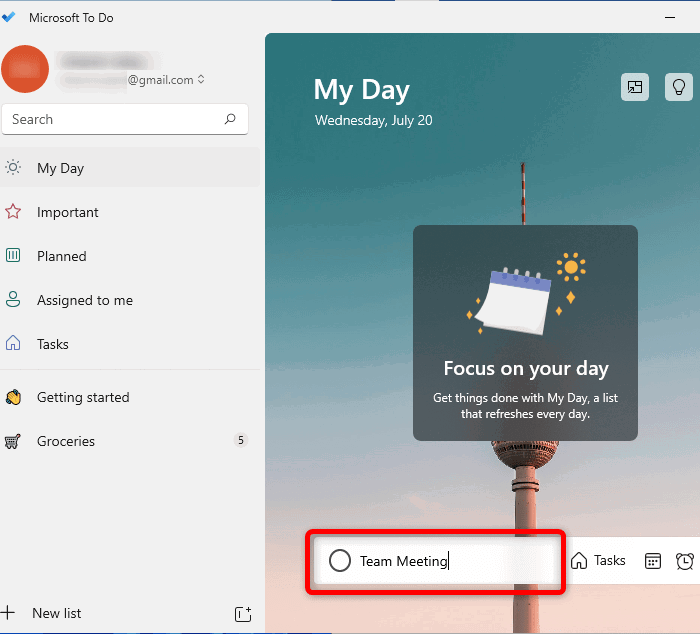This screenshot has width=700, height=634.
Task: Click the circle checkbox beside Team Meeting
Action: point(340,560)
